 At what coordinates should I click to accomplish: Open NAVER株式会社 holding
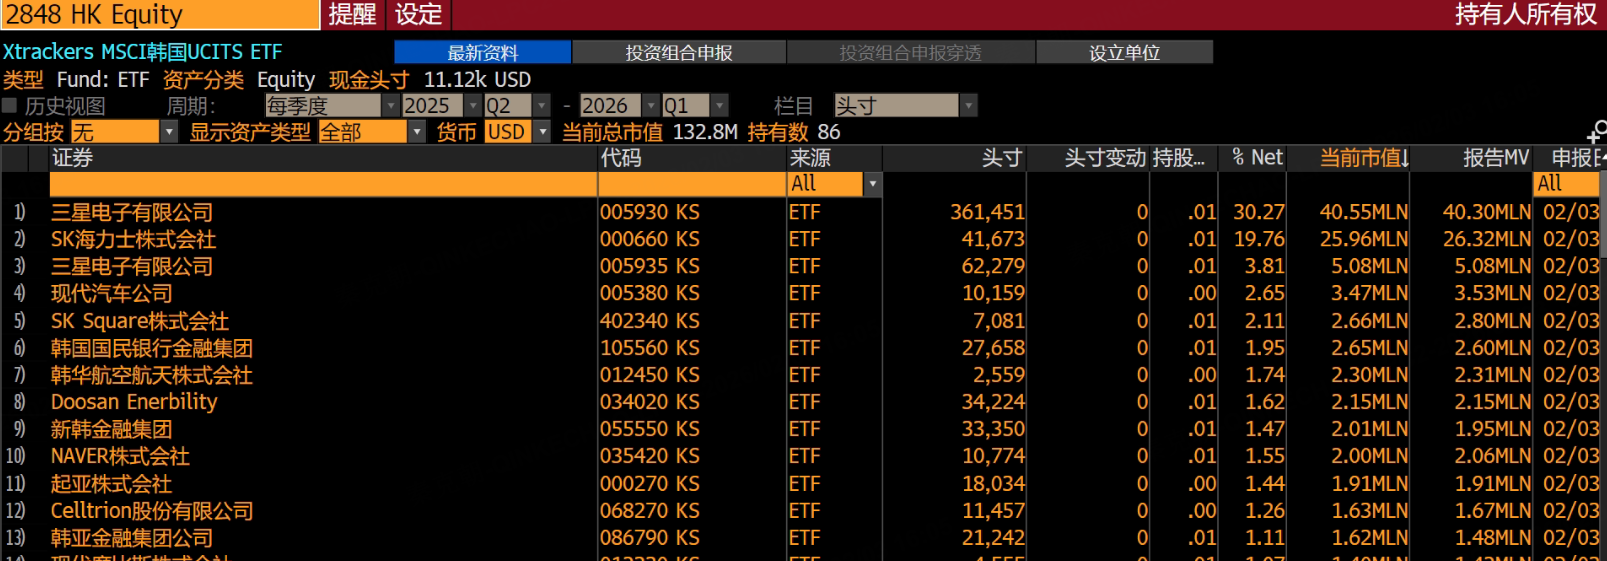coord(120,456)
